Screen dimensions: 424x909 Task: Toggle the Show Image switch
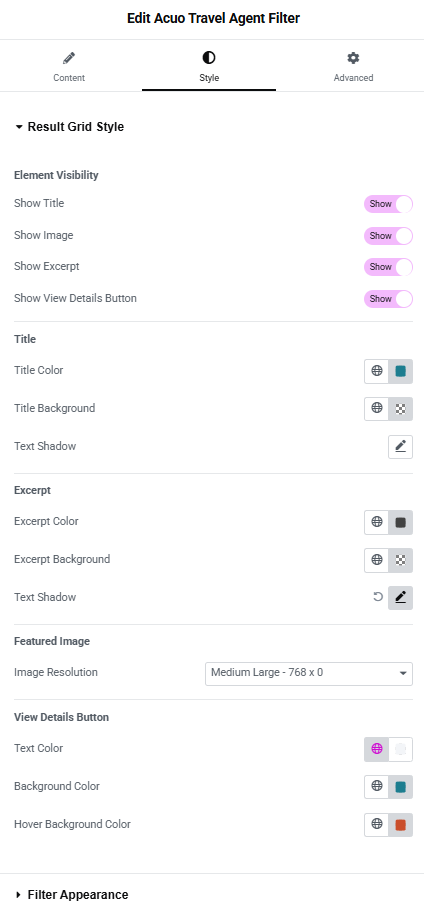click(388, 236)
